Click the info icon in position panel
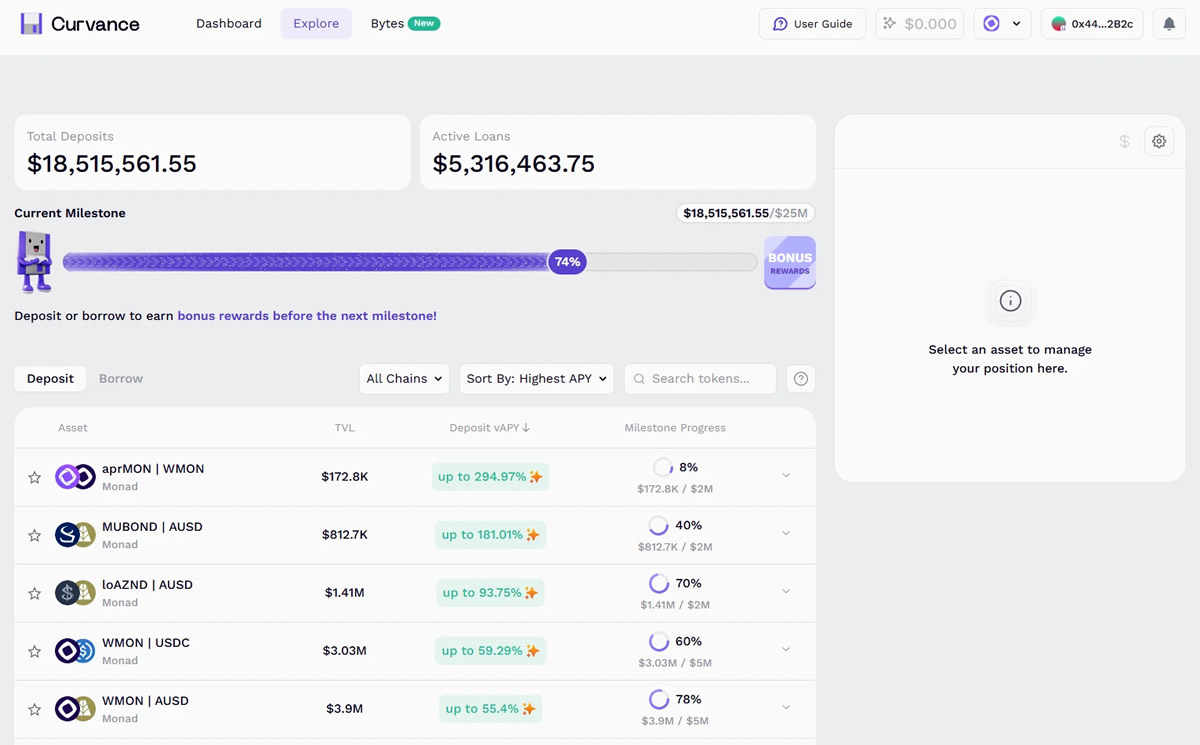1200x745 pixels. (1010, 301)
